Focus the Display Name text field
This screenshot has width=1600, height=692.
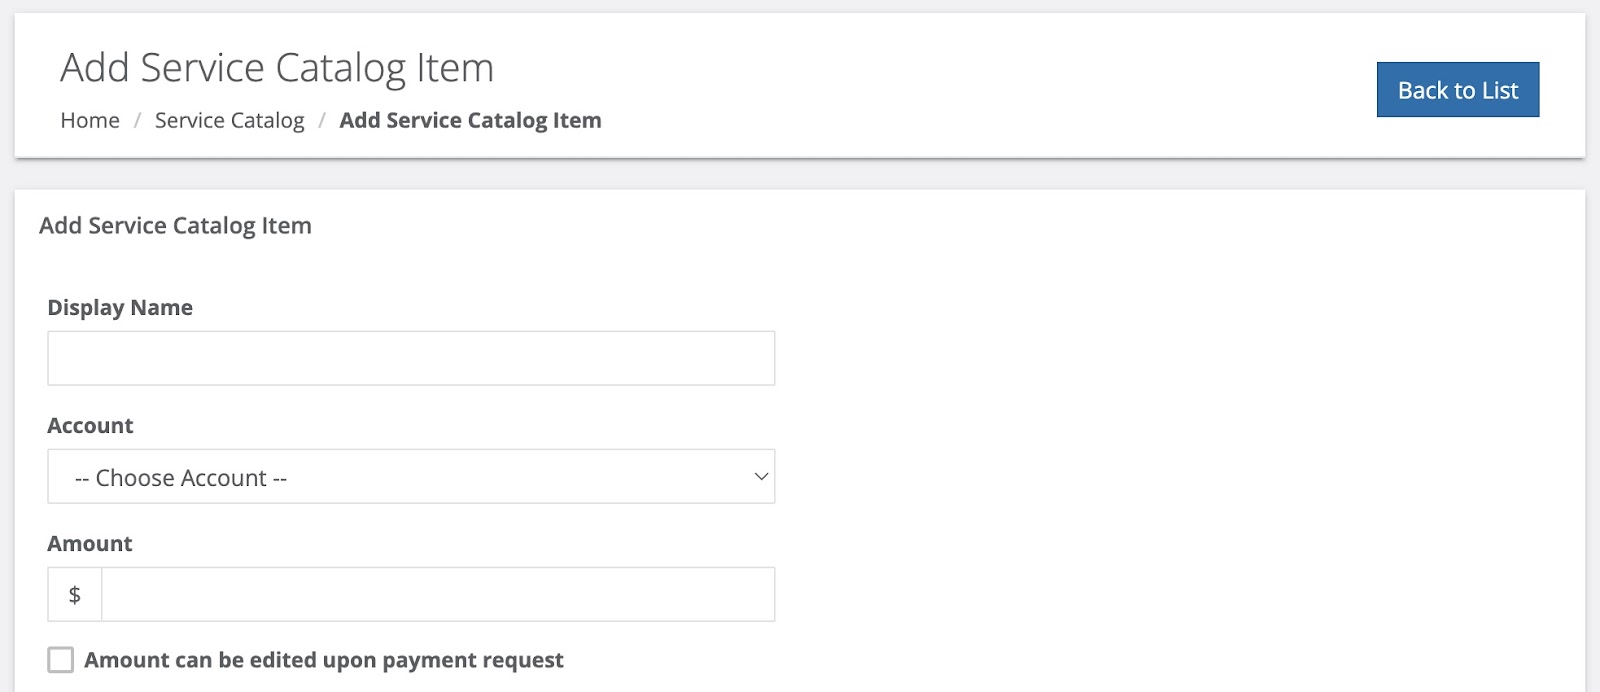(410, 358)
